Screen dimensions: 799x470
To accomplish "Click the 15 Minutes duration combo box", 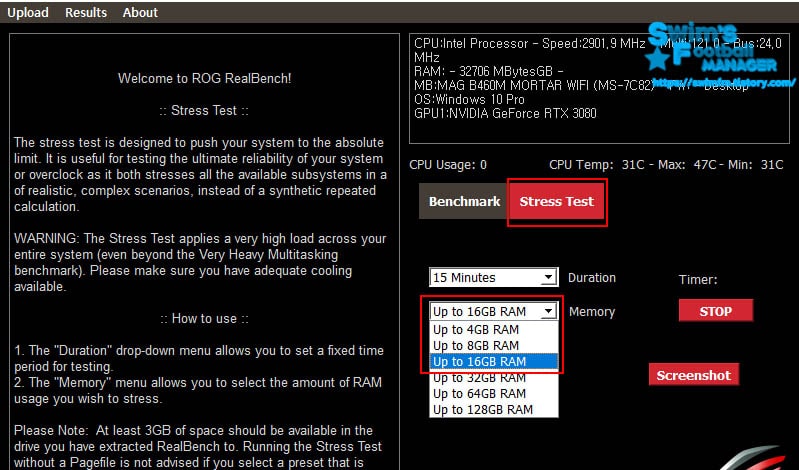I will (x=493, y=277).
